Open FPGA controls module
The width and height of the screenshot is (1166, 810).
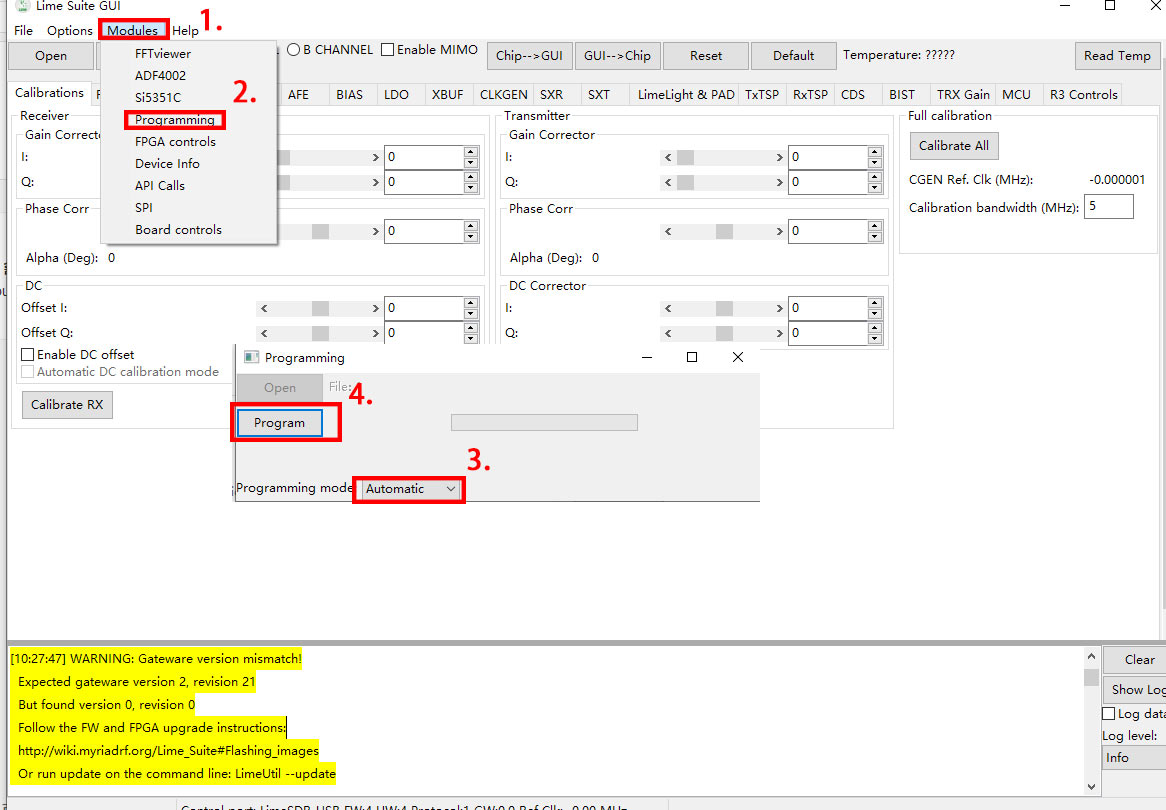(x=175, y=141)
